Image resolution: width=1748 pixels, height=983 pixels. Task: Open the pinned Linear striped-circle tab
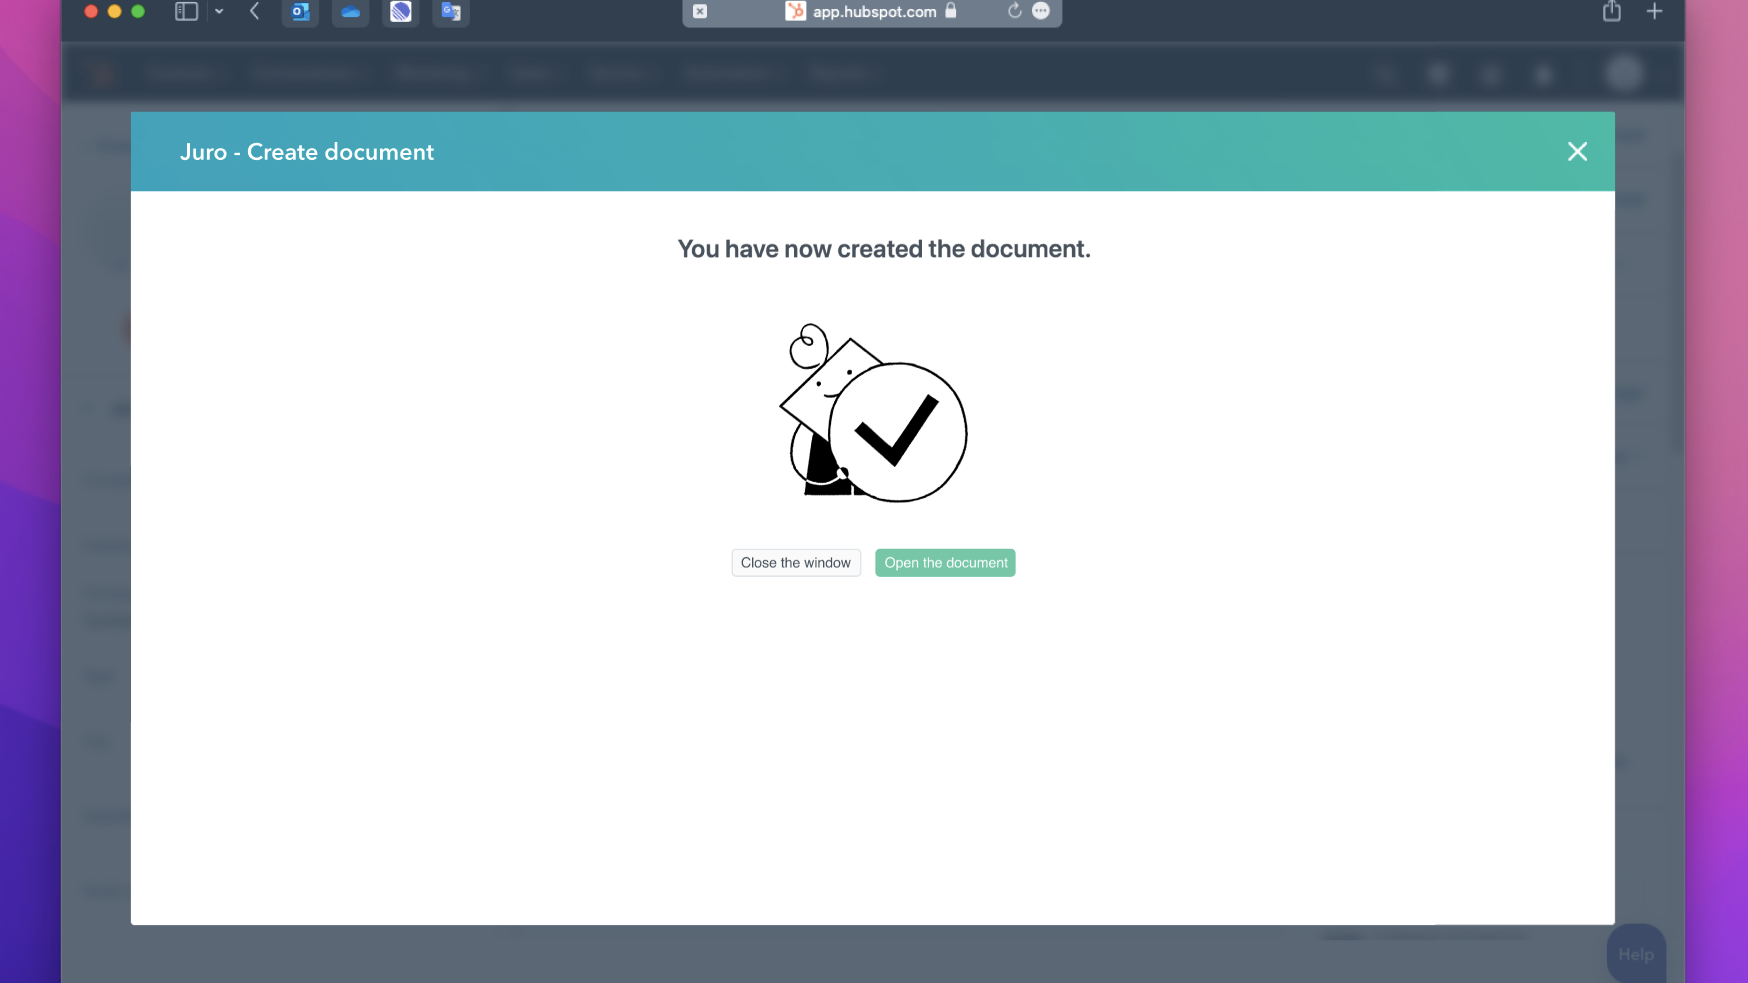coord(401,12)
